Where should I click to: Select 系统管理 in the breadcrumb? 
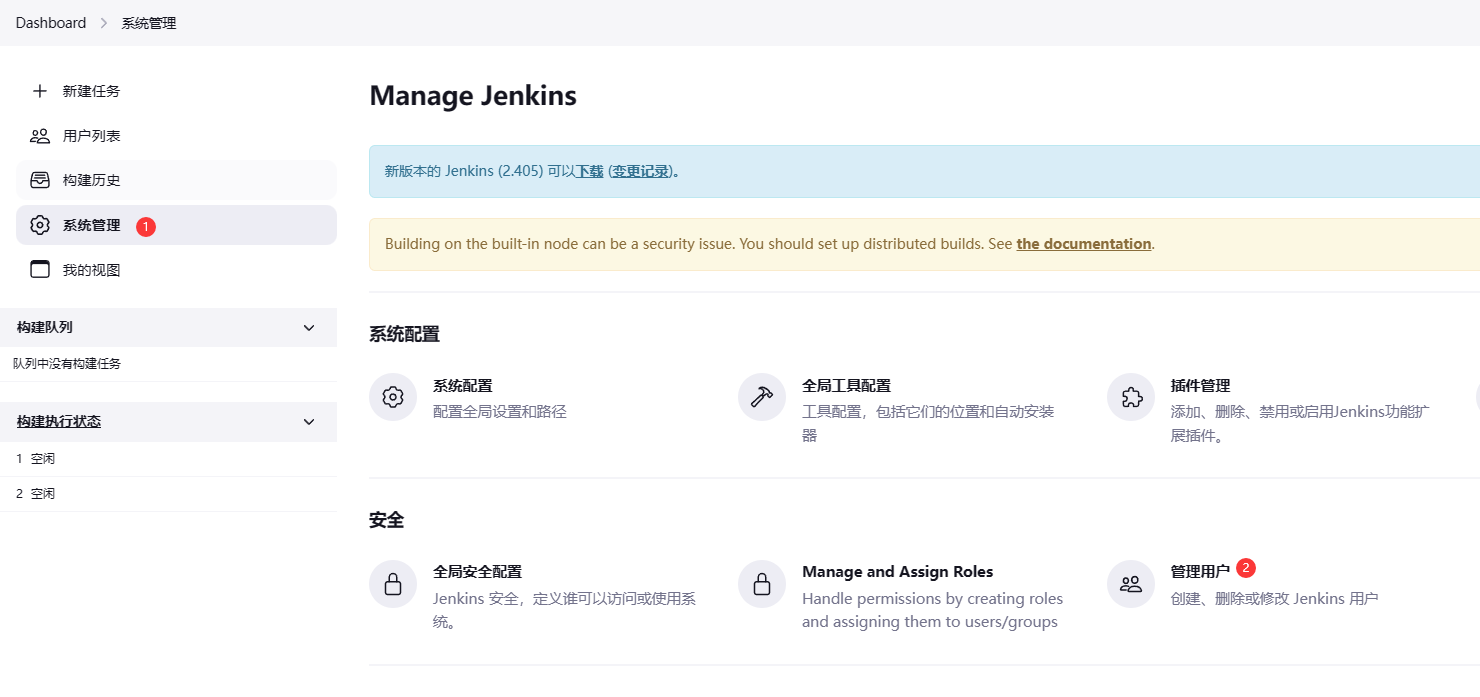coord(149,23)
